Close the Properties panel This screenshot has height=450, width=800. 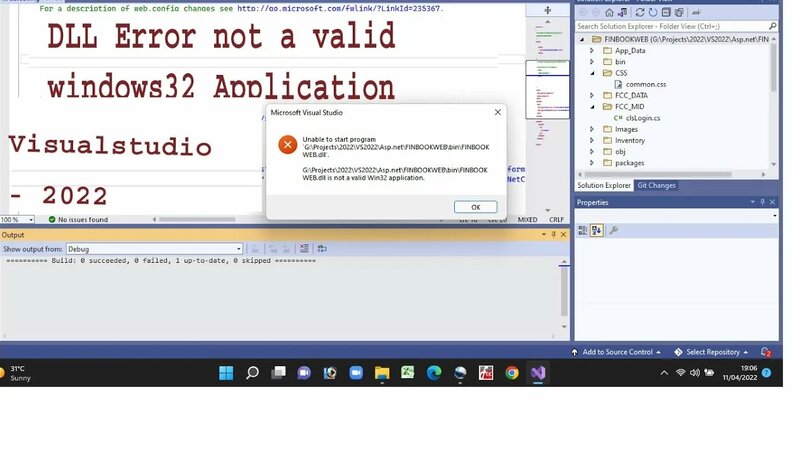click(x=772, y=202)
